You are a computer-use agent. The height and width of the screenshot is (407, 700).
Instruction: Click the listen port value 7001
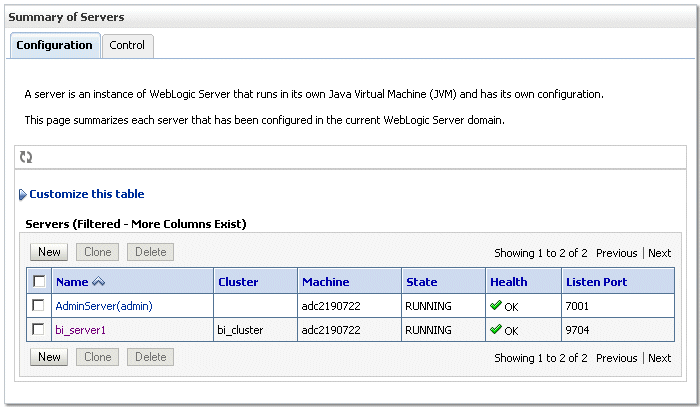(577, 306)
